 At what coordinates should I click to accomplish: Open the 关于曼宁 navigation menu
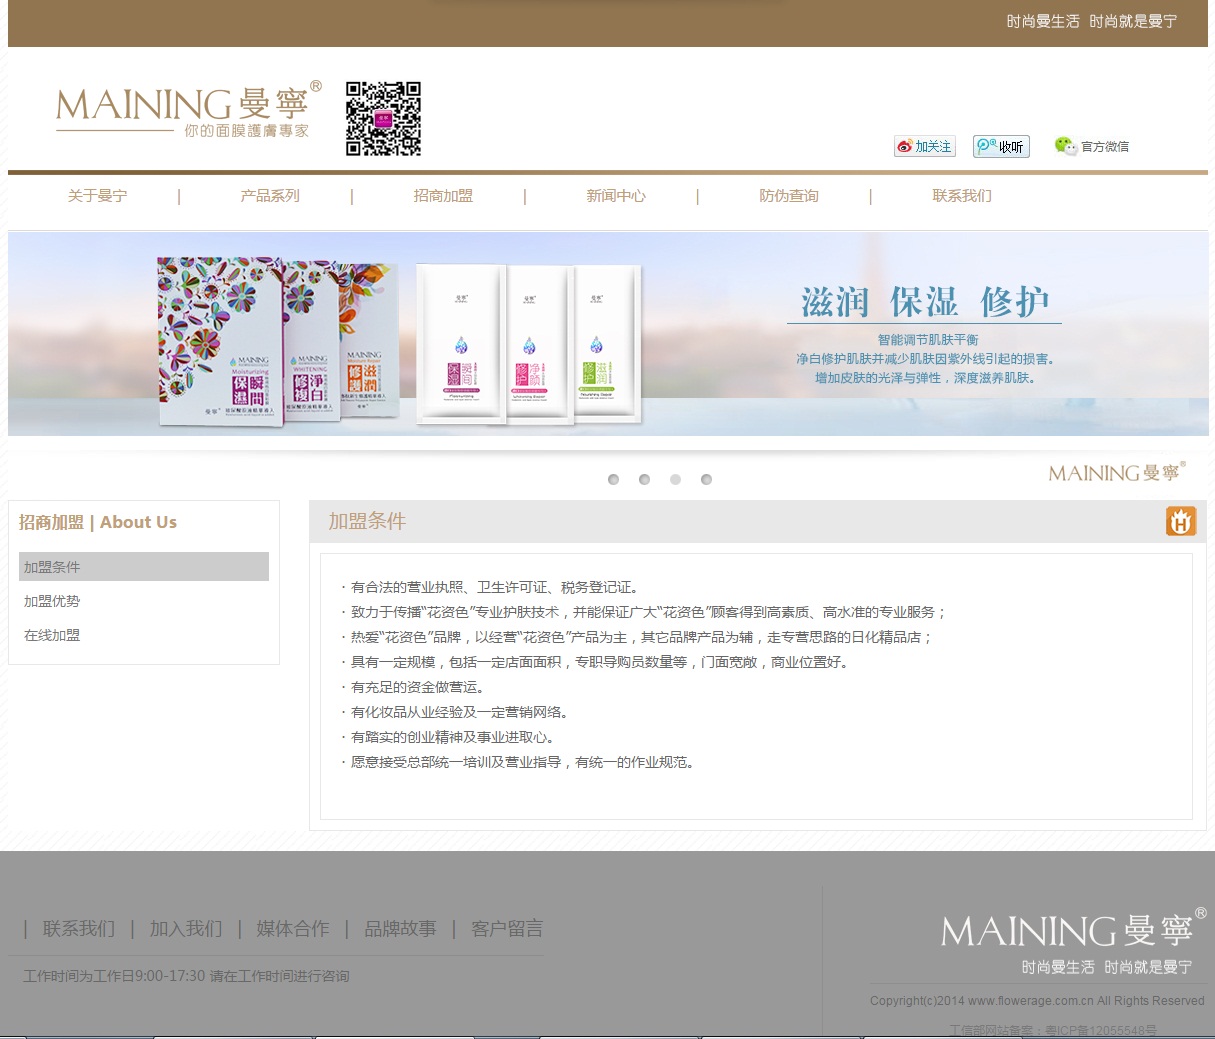coord(97,196)
